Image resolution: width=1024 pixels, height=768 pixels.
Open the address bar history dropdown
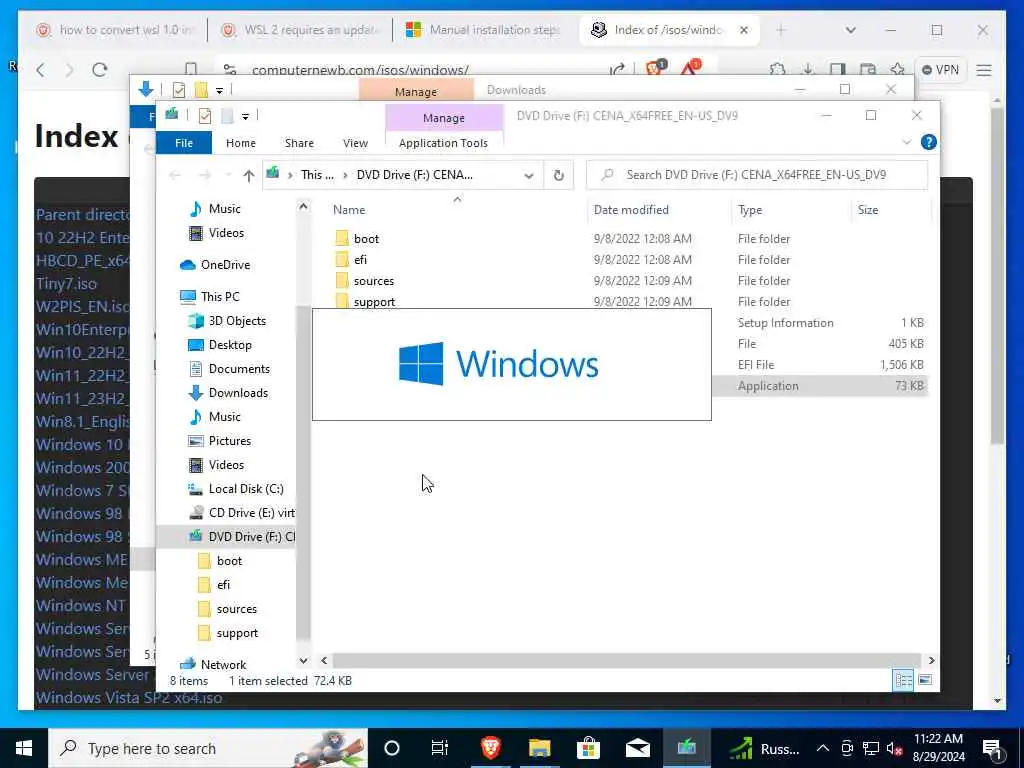(528, 175)
